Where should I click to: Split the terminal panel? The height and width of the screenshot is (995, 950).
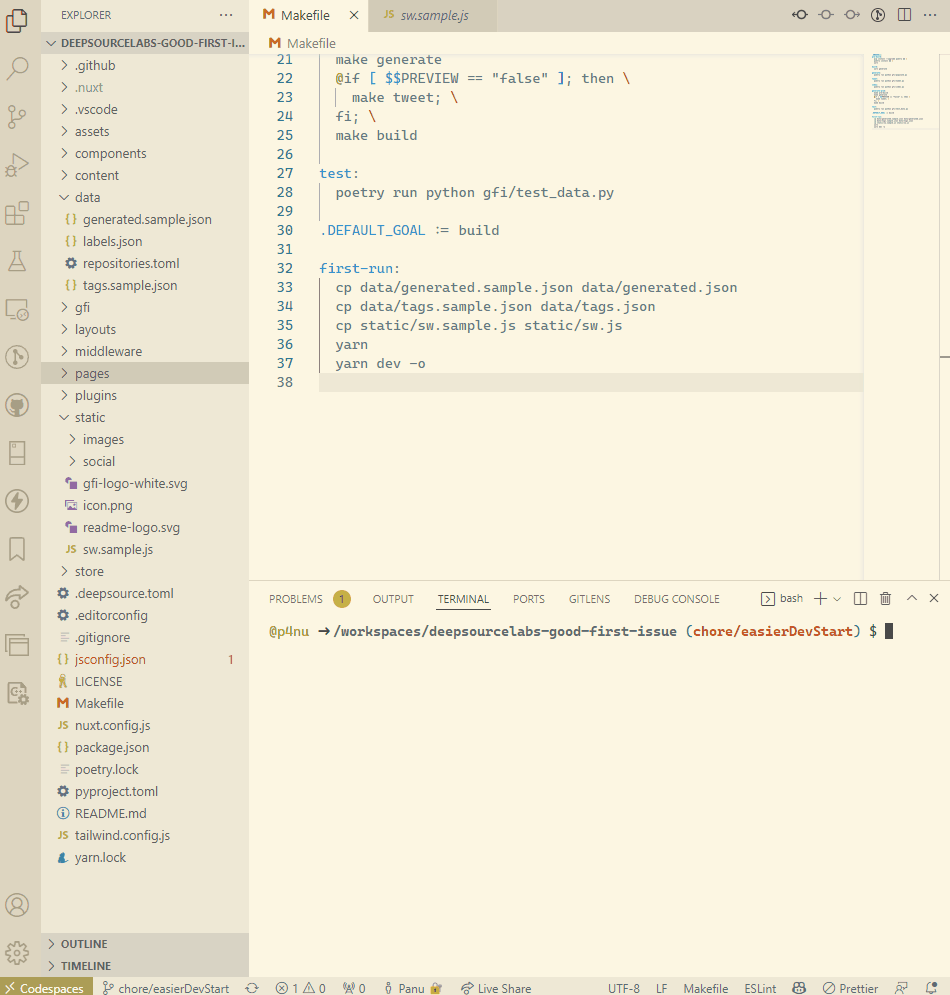click(x=861, y=598)
